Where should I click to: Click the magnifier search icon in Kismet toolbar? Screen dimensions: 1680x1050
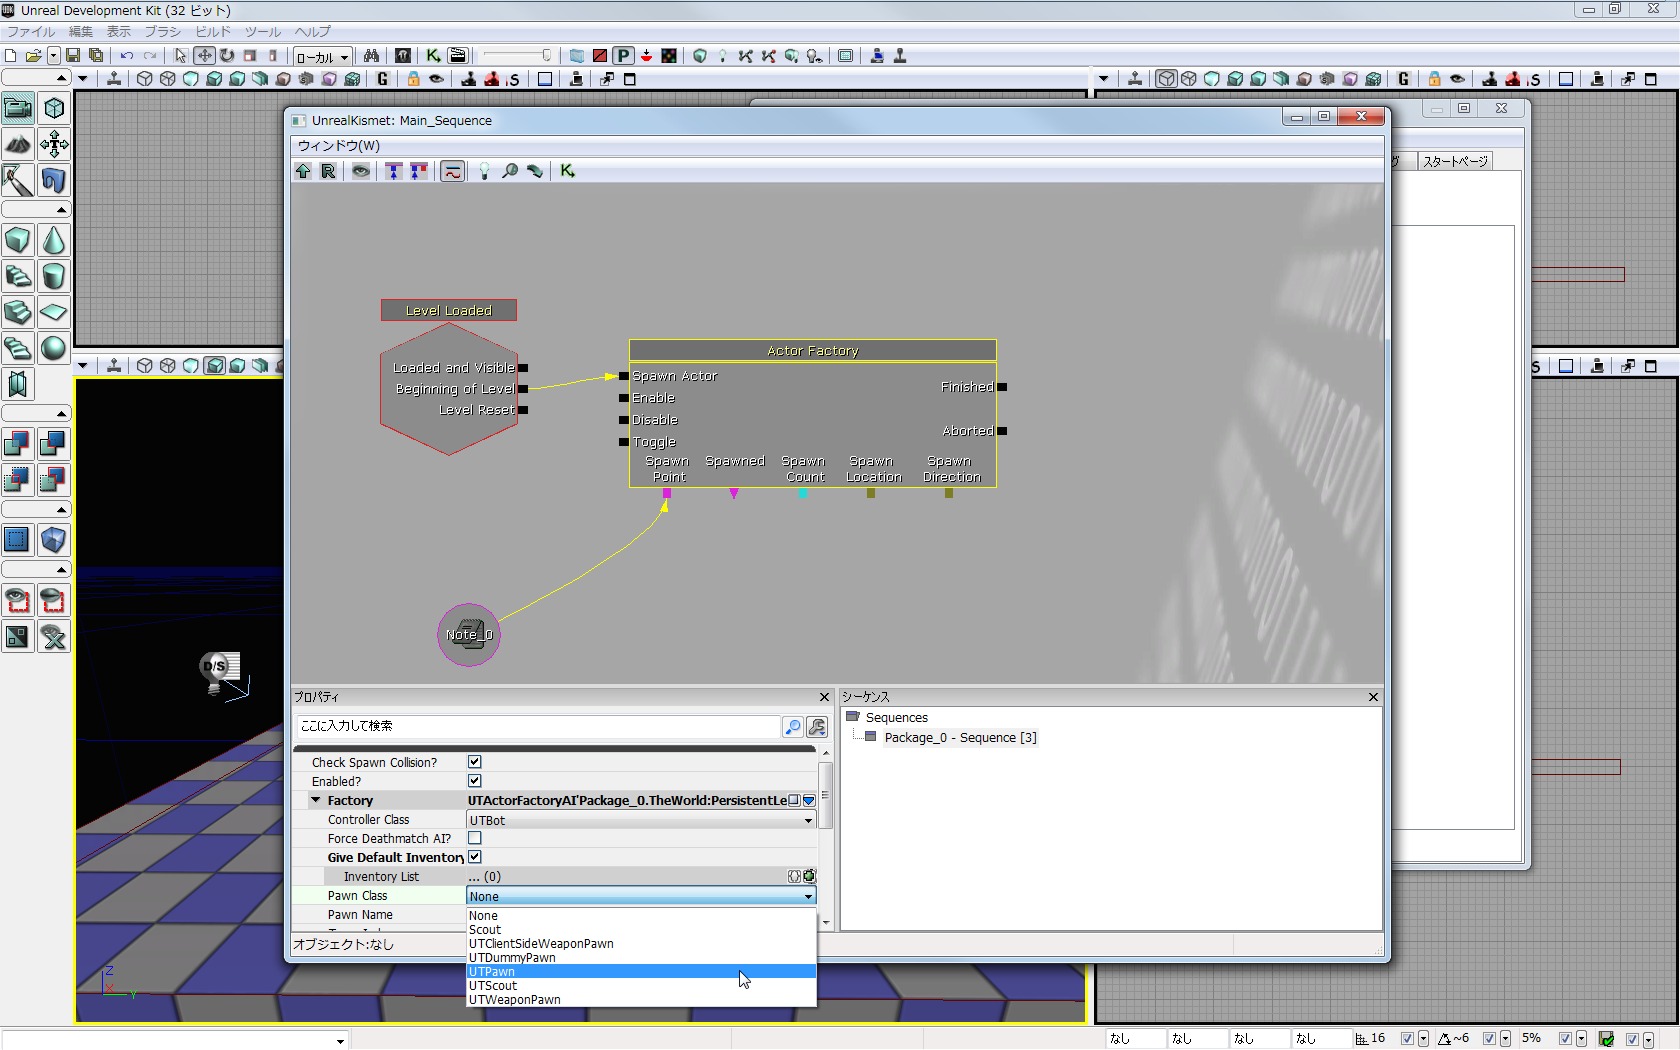[510, 171]
